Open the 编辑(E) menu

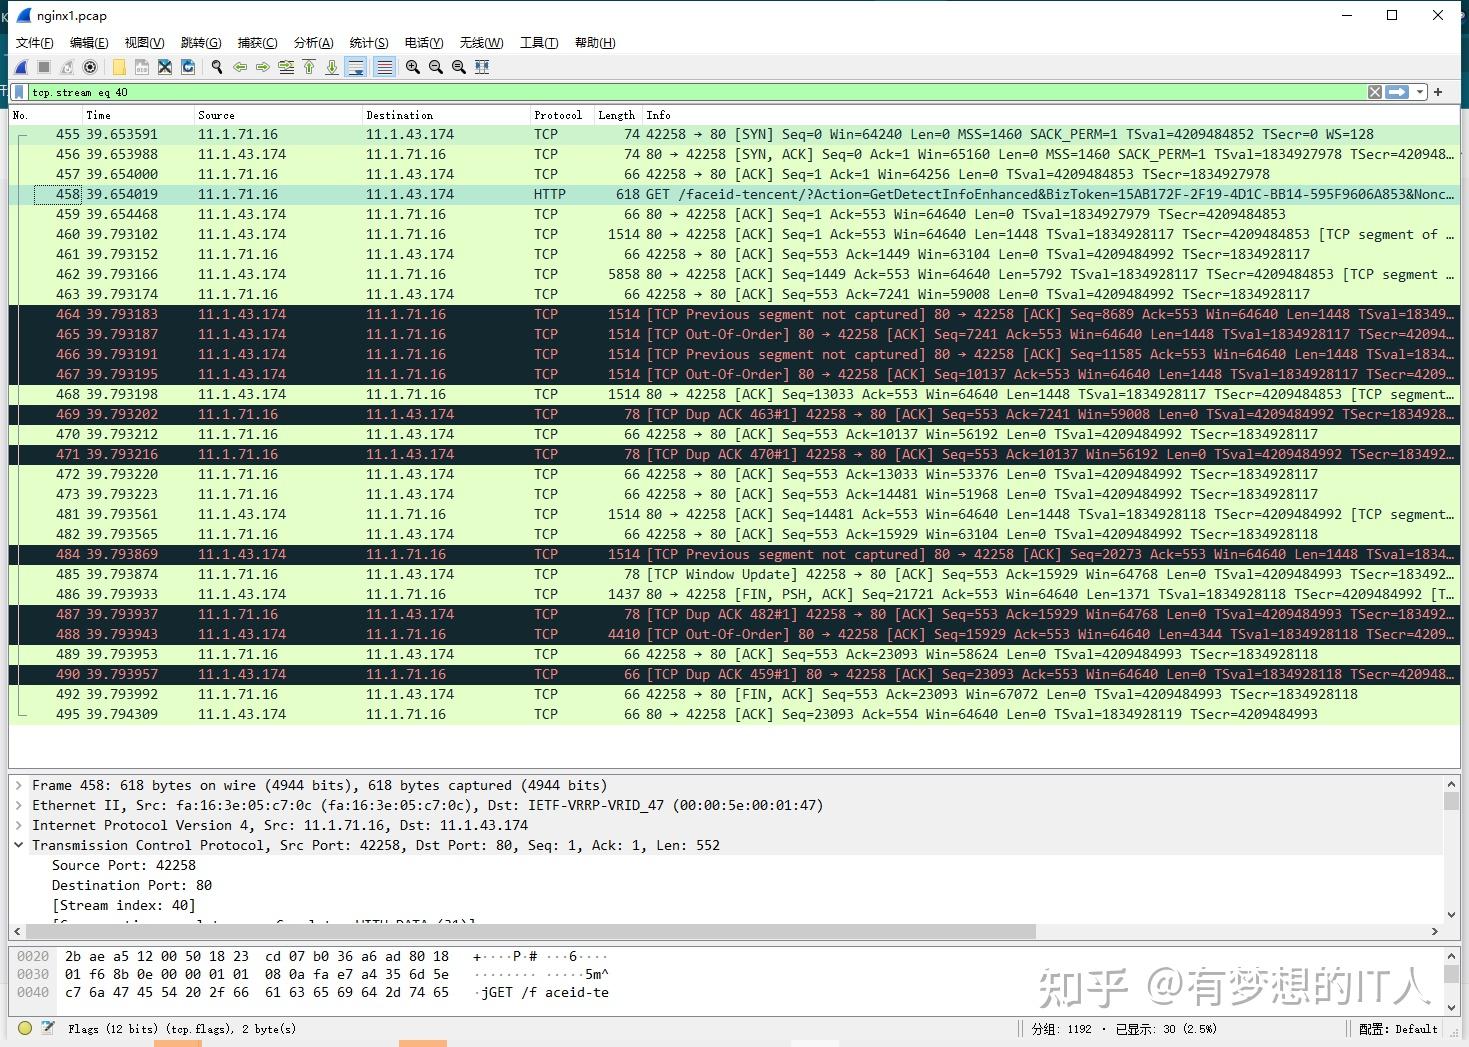click(x=89, y=43)
